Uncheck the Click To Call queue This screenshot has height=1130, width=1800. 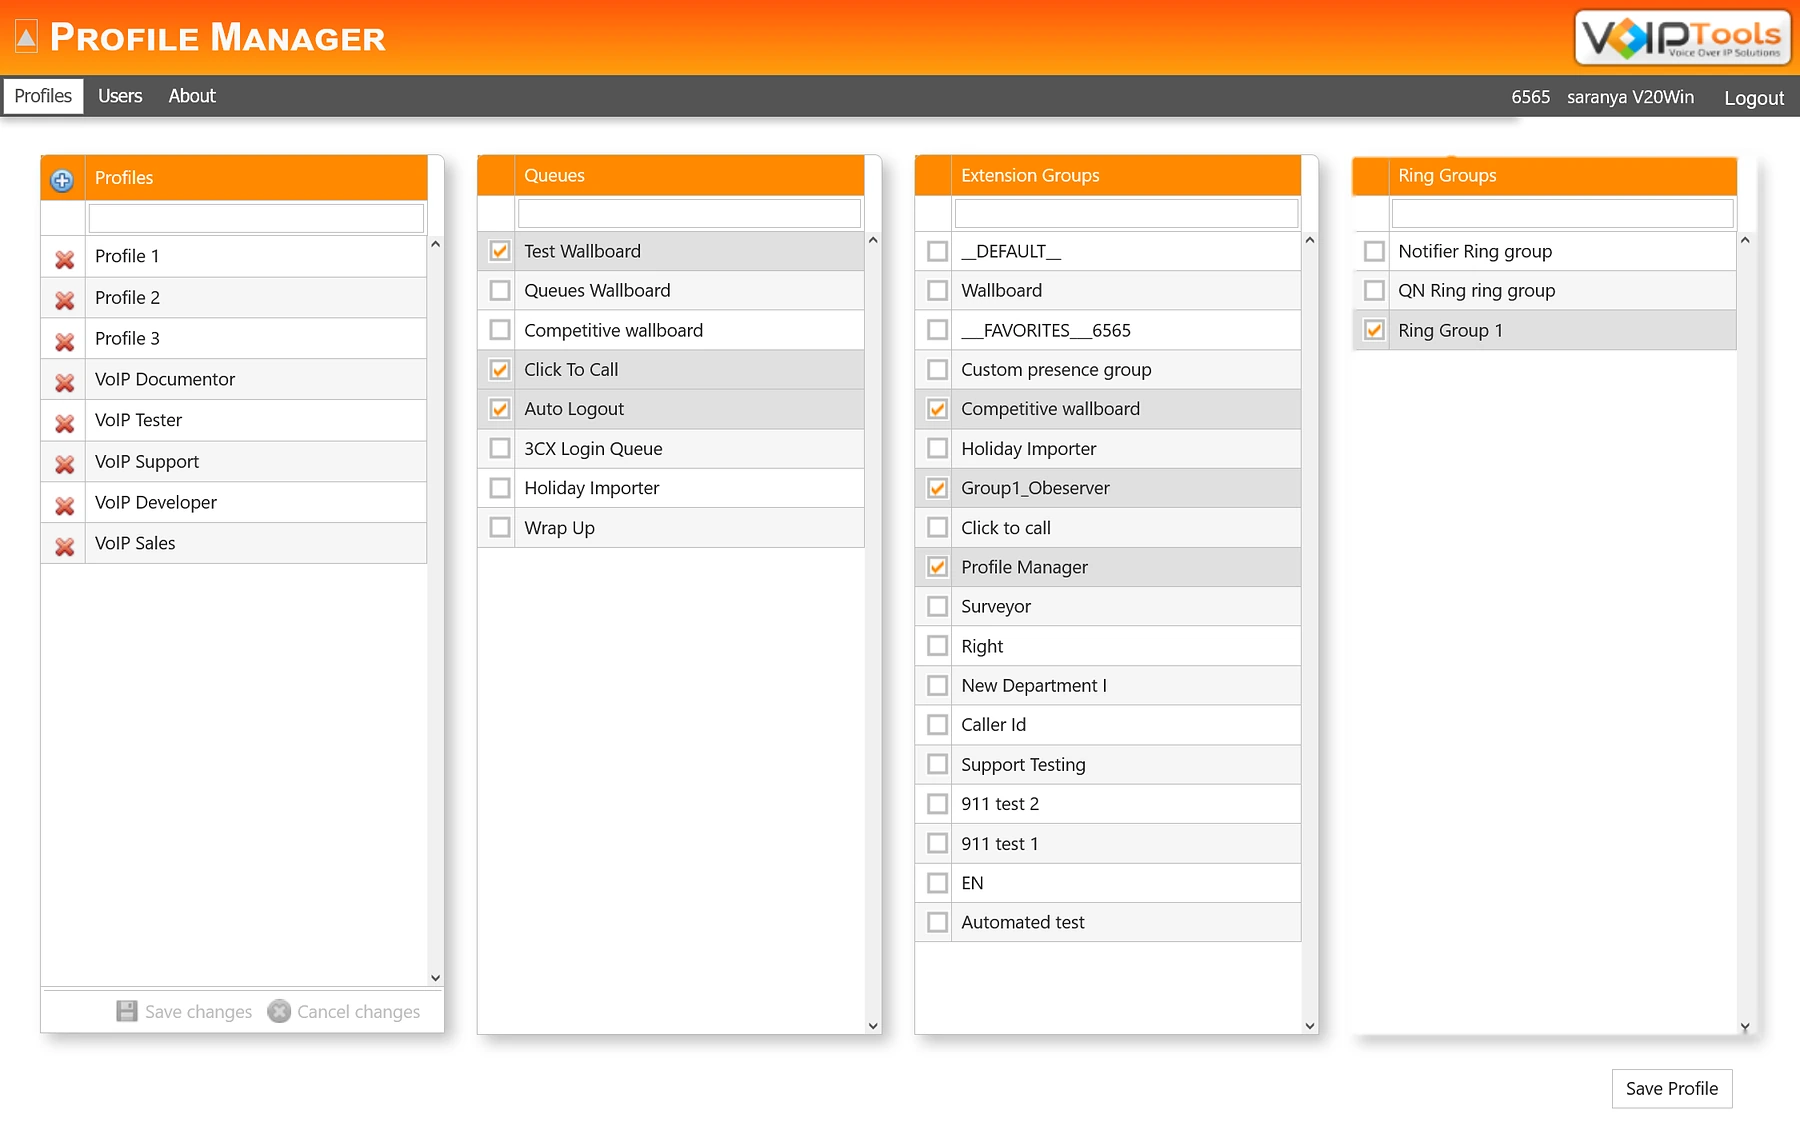[x=500, y=369]
